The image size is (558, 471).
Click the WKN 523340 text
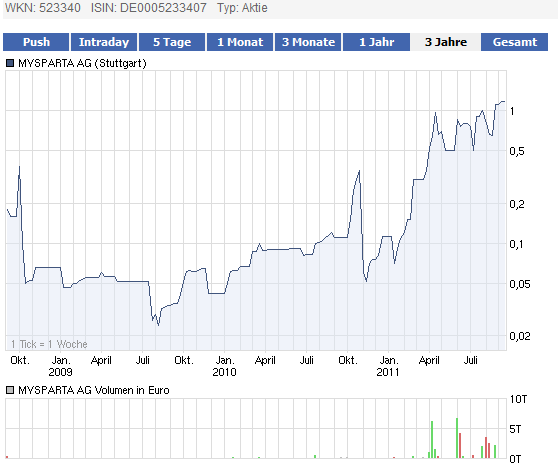click(42, 8)
